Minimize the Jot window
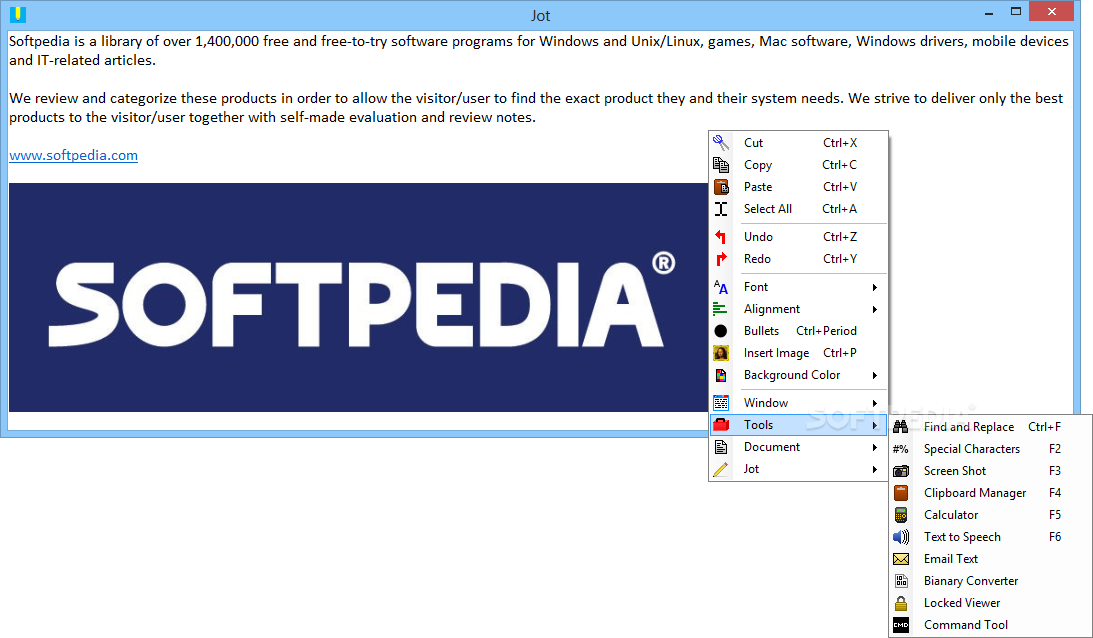The image size is (1093, 638). [x=989, y=13]
